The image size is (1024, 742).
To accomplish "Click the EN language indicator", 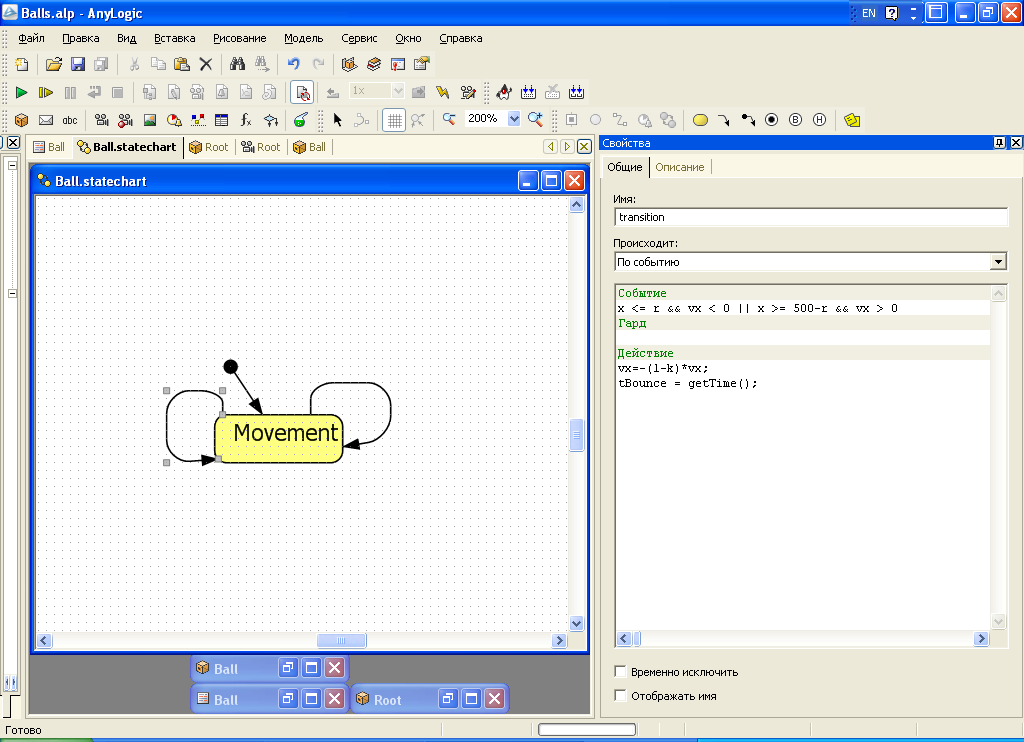I will (869, 13).
